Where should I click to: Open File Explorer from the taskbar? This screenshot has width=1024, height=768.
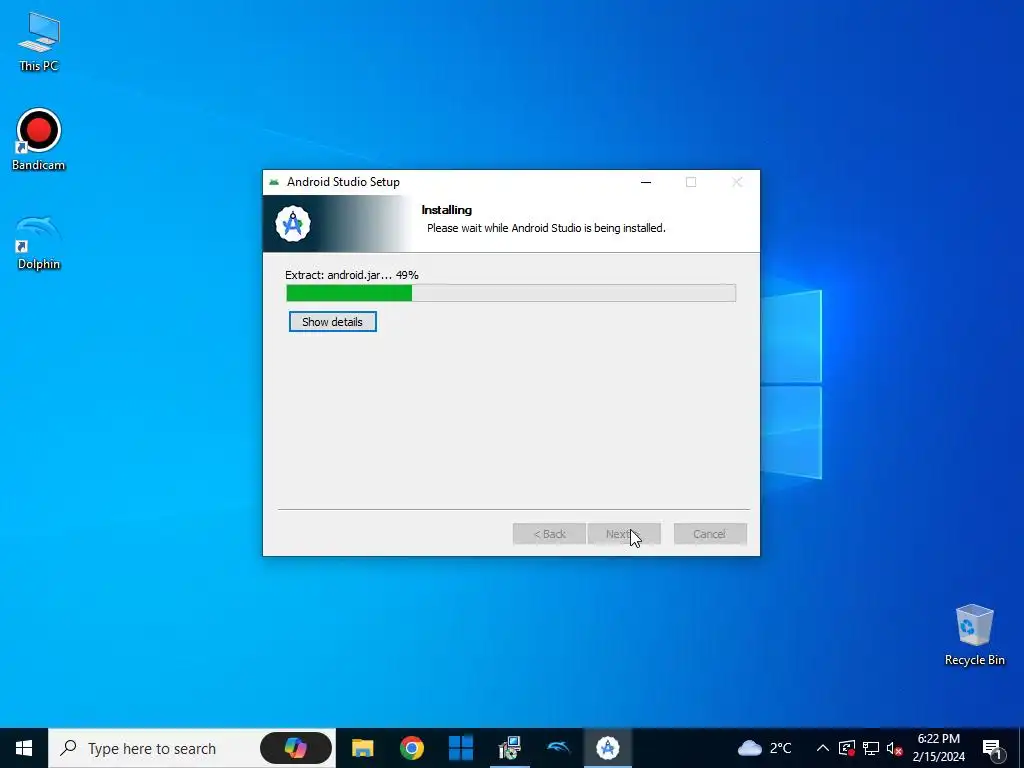(x=362, y=748)
